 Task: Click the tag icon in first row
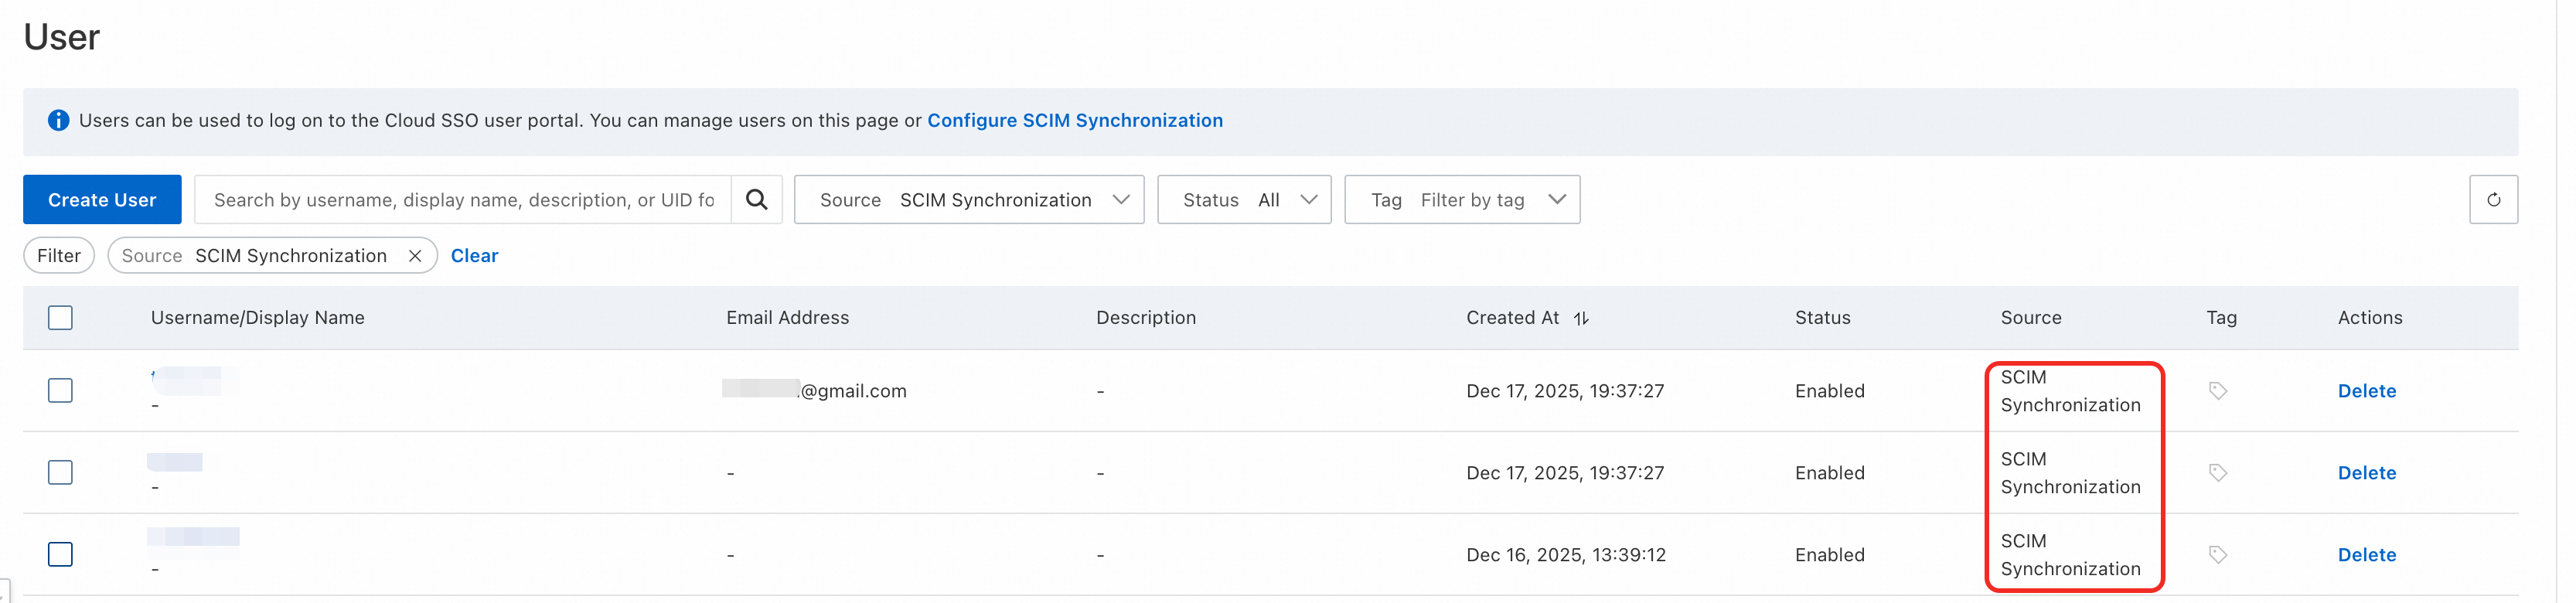tap(2217, 391)
